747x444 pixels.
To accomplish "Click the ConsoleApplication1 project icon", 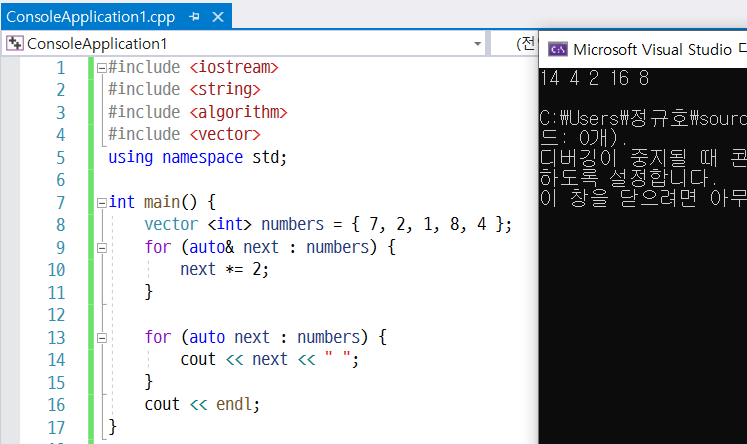I will tap(15, 43).
